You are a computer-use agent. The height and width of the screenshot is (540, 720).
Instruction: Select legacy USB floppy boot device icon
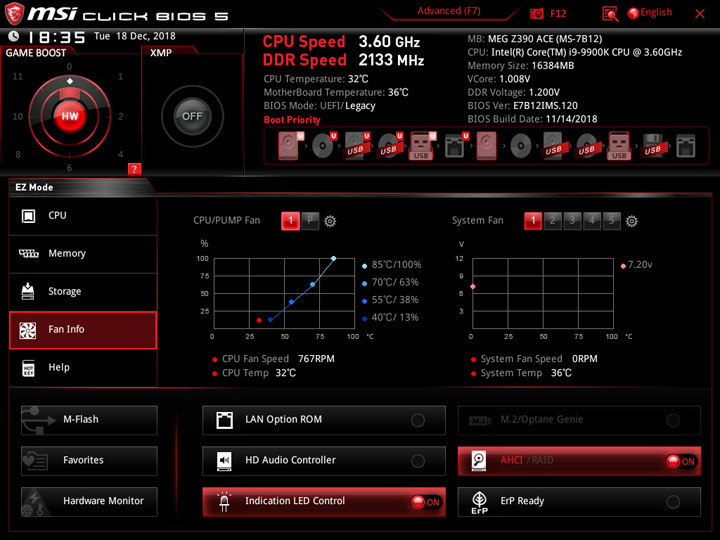pyautogui.click(x=652, y=146)
